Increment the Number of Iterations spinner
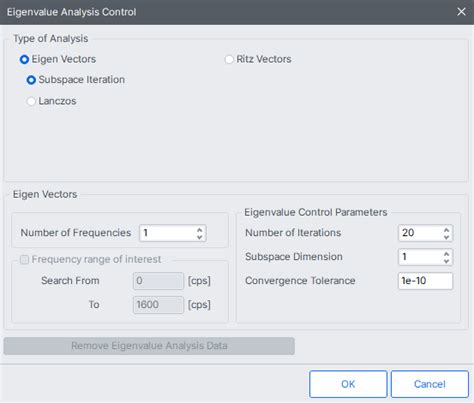This screenshot has height=403, width=474. coord(446,230)
